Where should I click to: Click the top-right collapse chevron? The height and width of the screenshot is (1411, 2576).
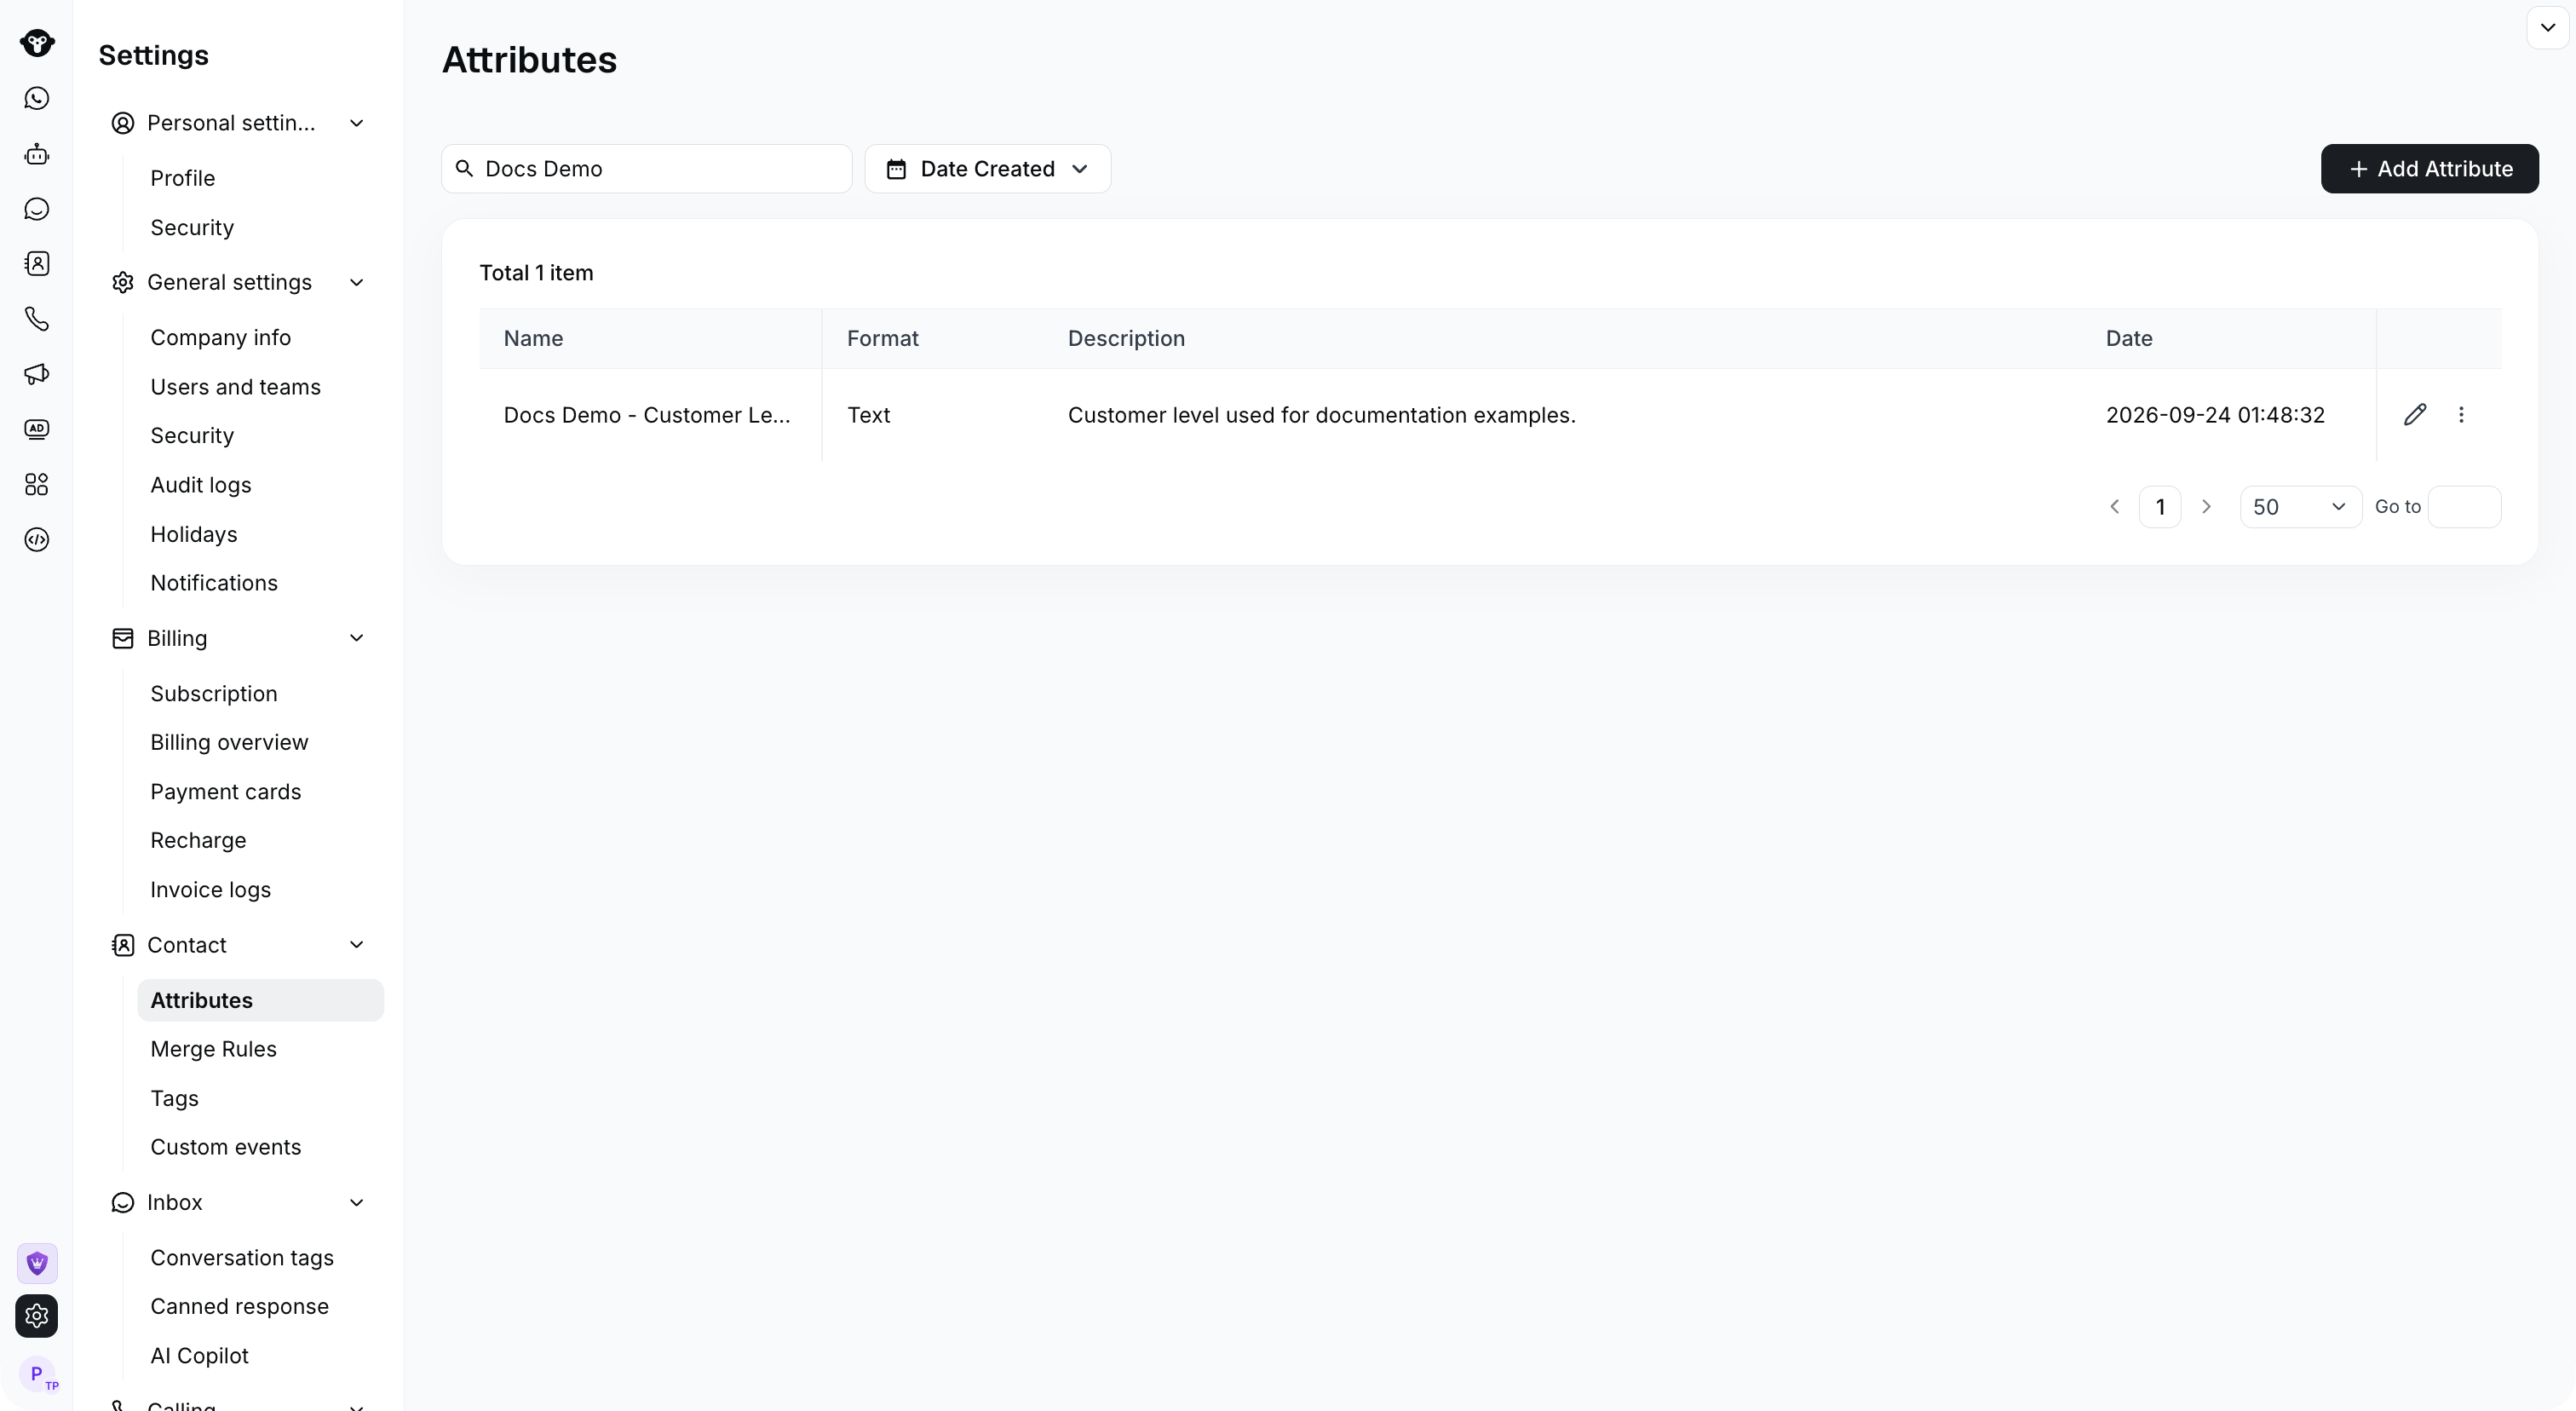coord(2547,28)
